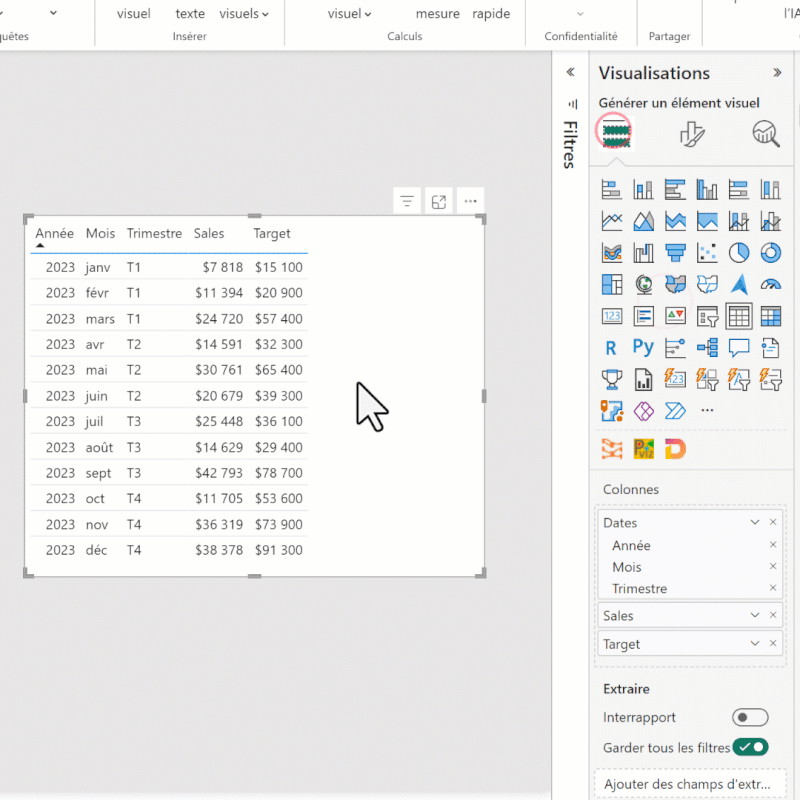Click the focus mode icon above table

(x=439, y=201)
